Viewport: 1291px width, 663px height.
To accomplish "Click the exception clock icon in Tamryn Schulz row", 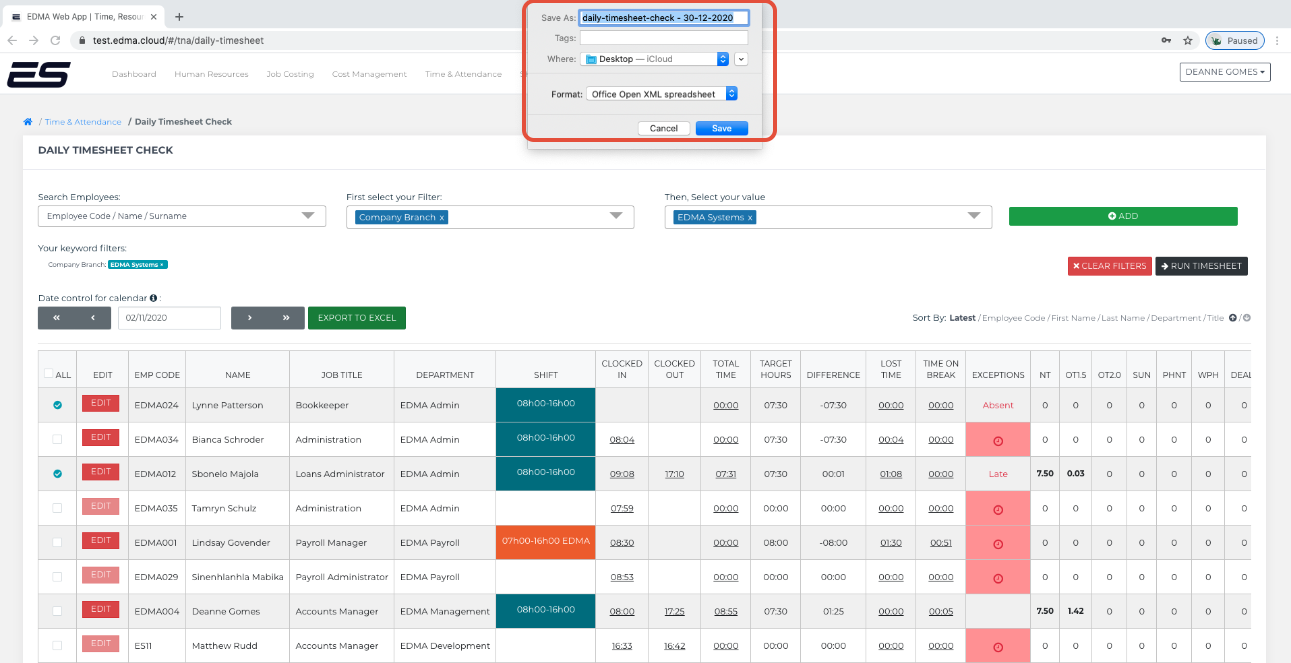I will (997, 509).
